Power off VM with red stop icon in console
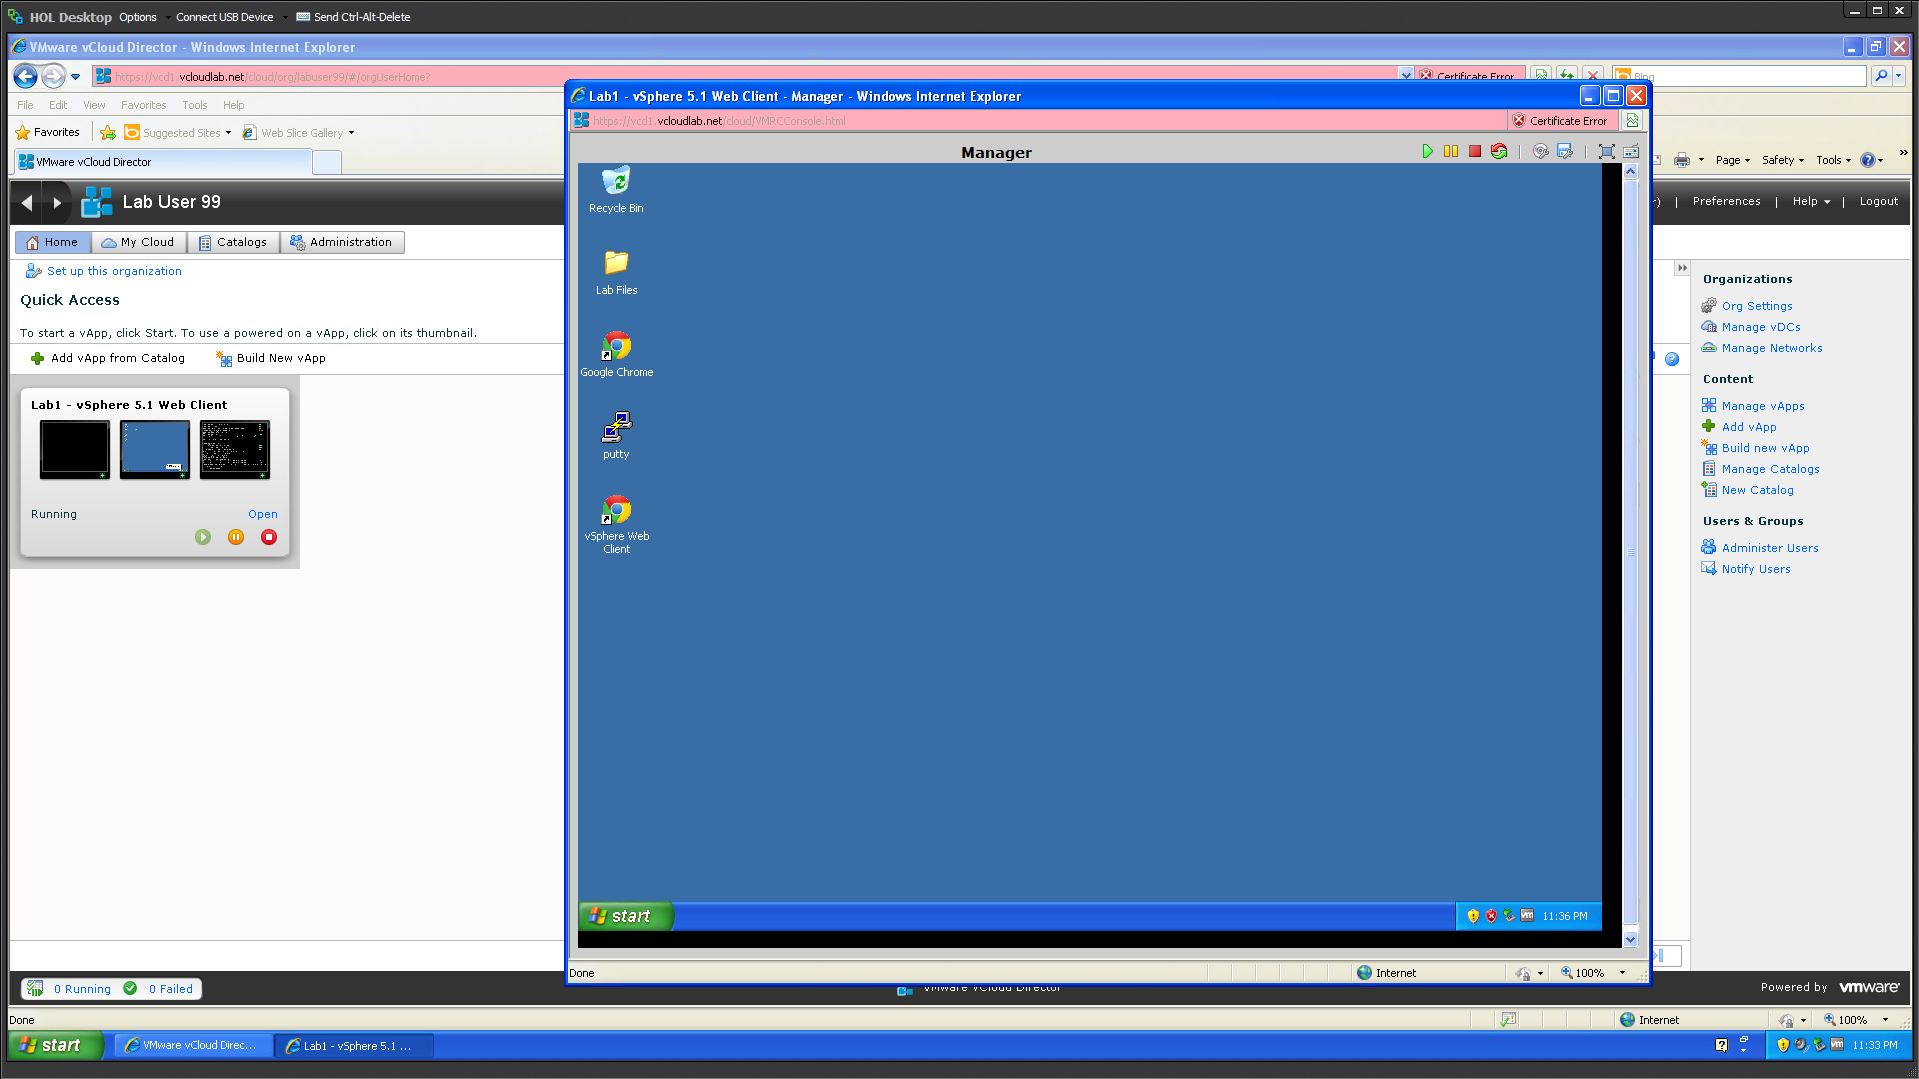Viewport: 1919px width, 1079px height. point(1474,151)
